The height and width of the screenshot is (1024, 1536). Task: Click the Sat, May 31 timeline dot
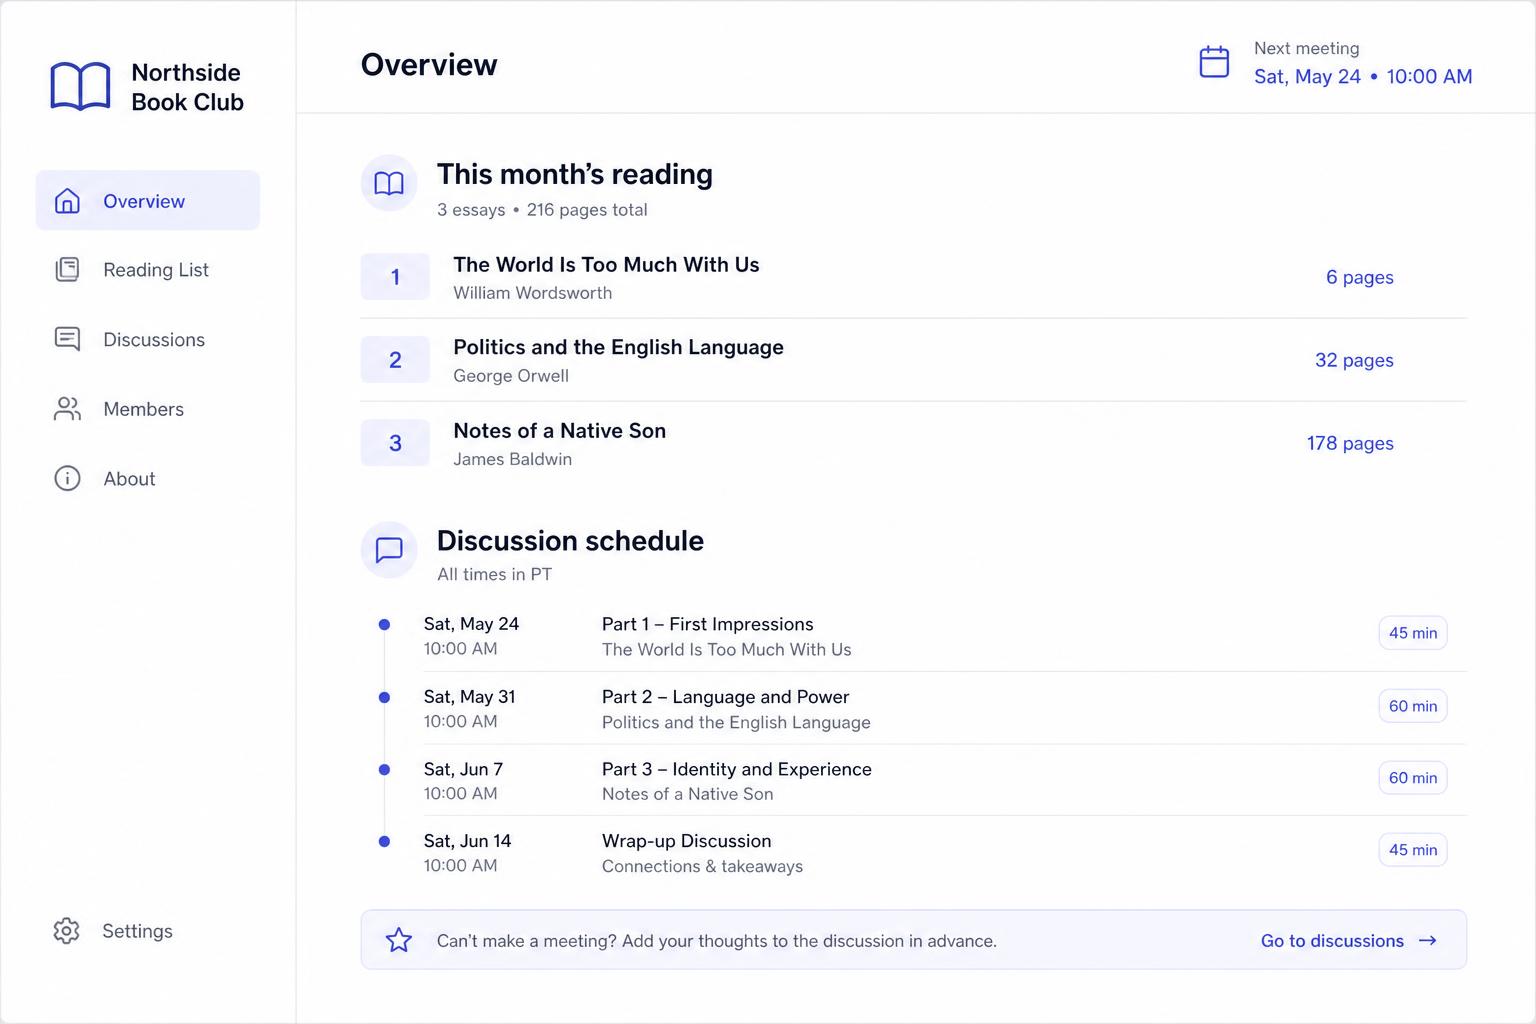click(384, 697)
